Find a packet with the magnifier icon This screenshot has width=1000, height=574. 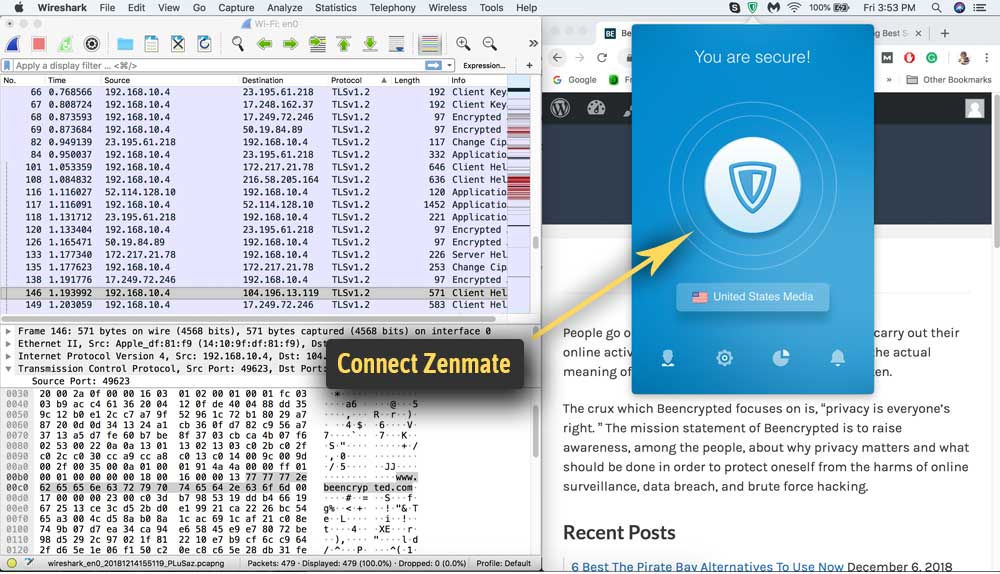237,44
